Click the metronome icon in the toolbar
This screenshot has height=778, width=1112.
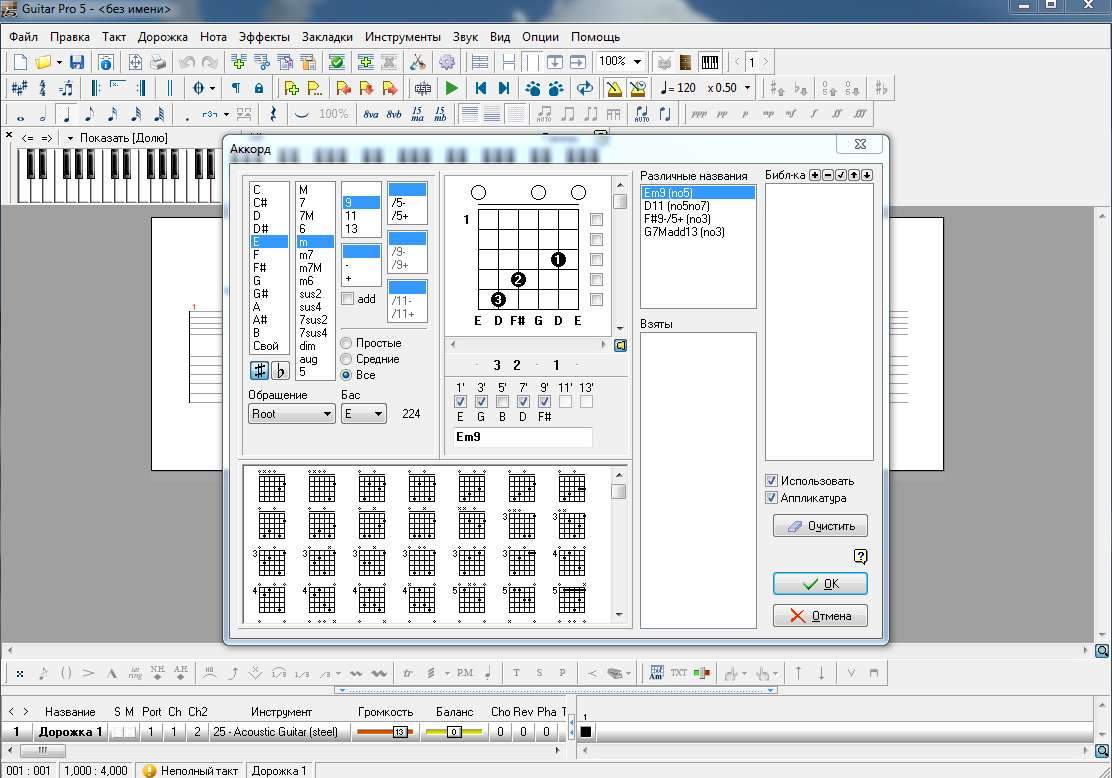pos(613,88)
